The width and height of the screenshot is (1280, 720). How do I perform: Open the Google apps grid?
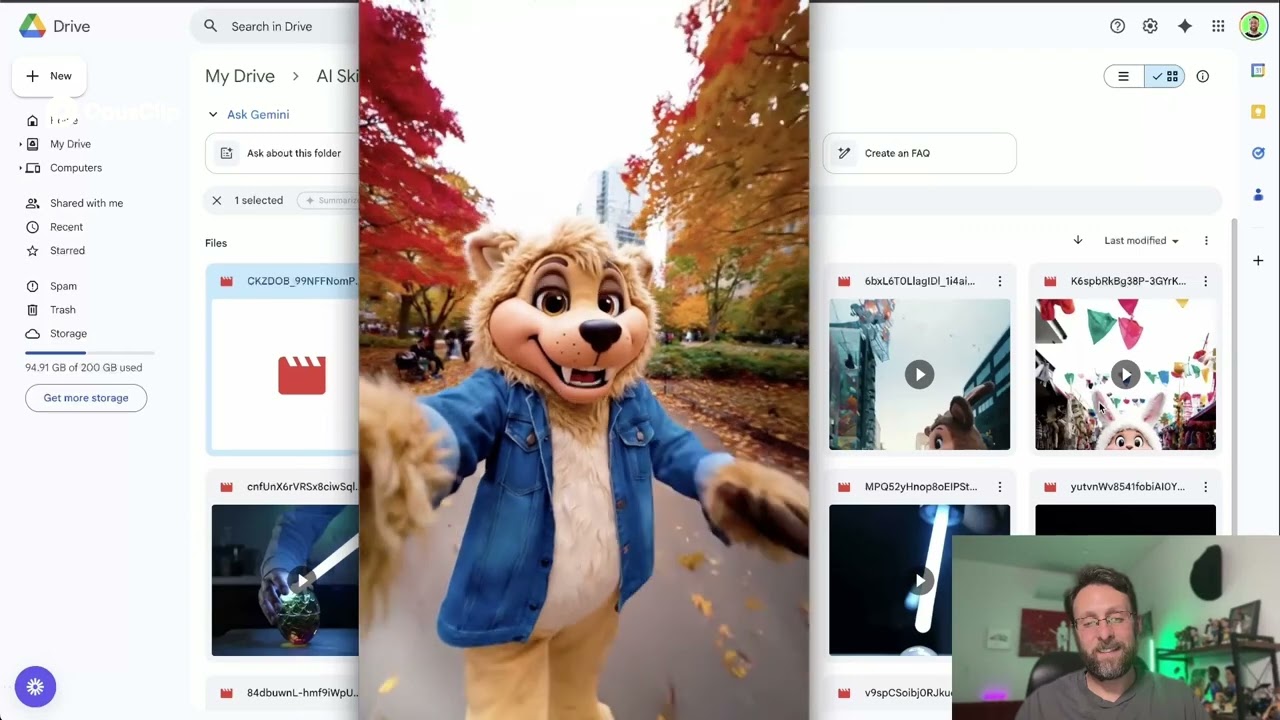click(x=1218, y=26)
